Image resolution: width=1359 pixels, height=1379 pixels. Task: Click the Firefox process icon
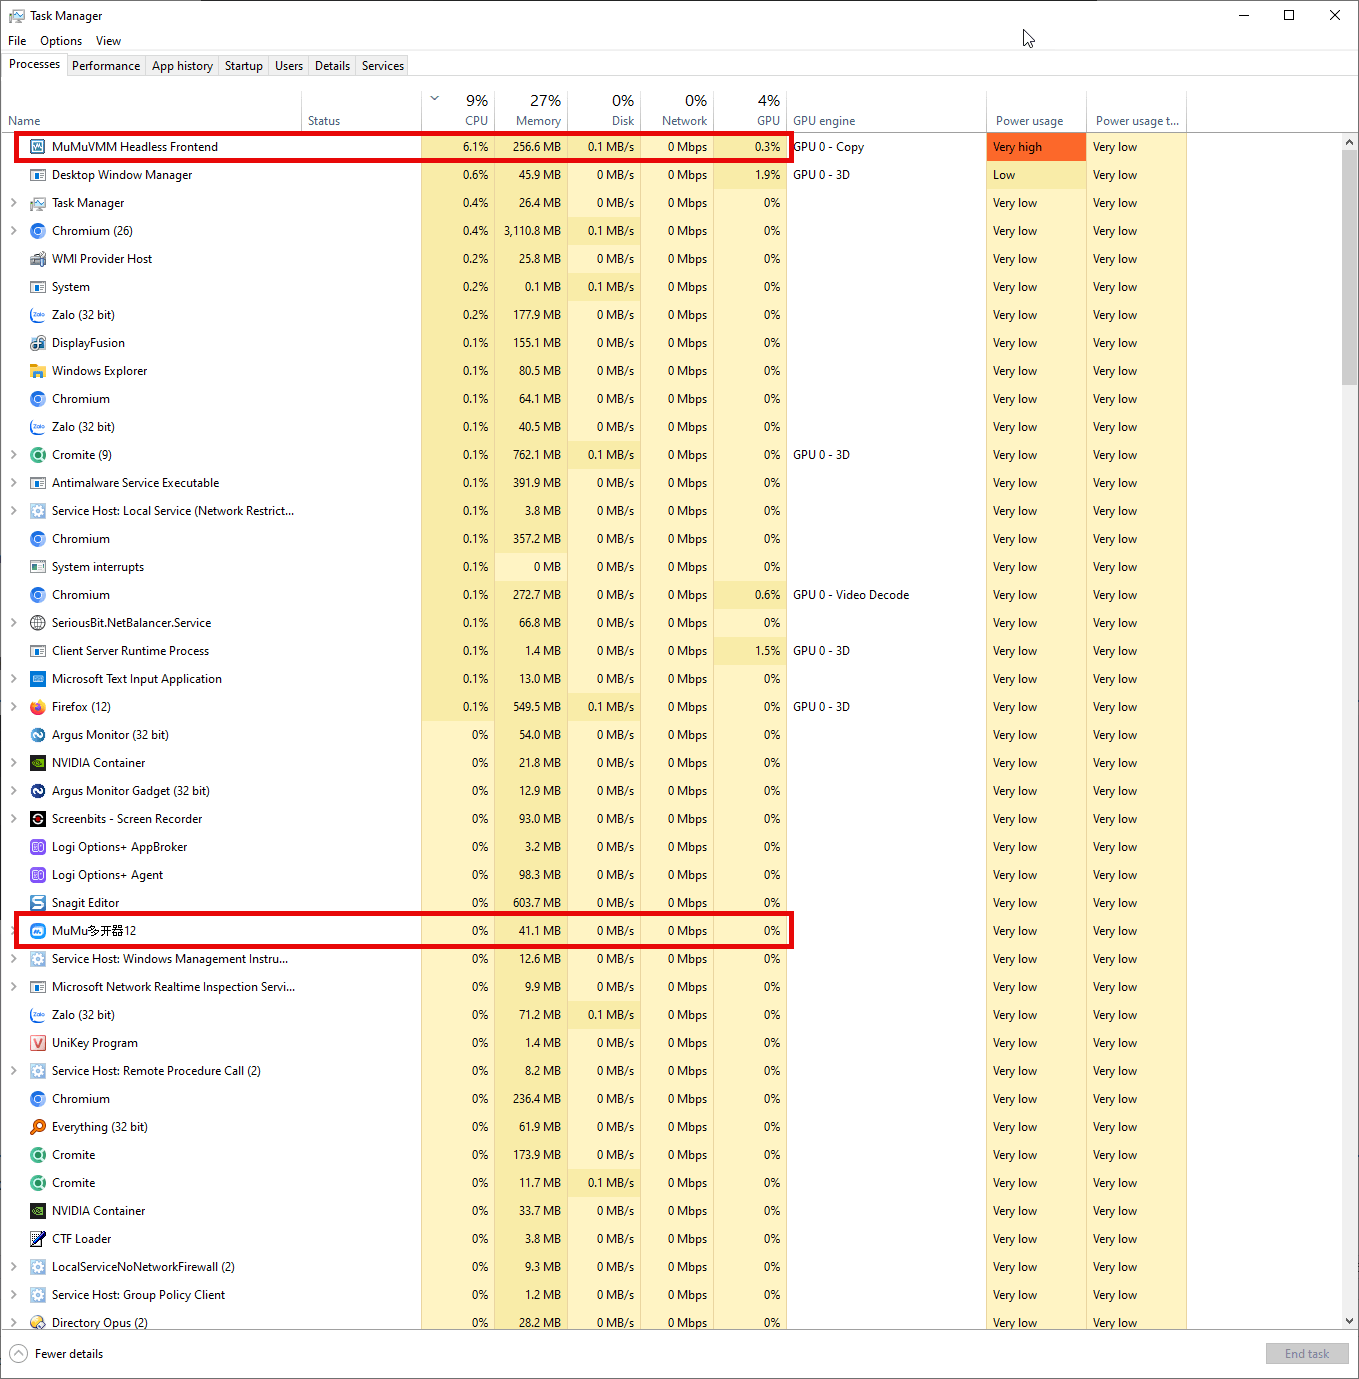tap(38, 707)
